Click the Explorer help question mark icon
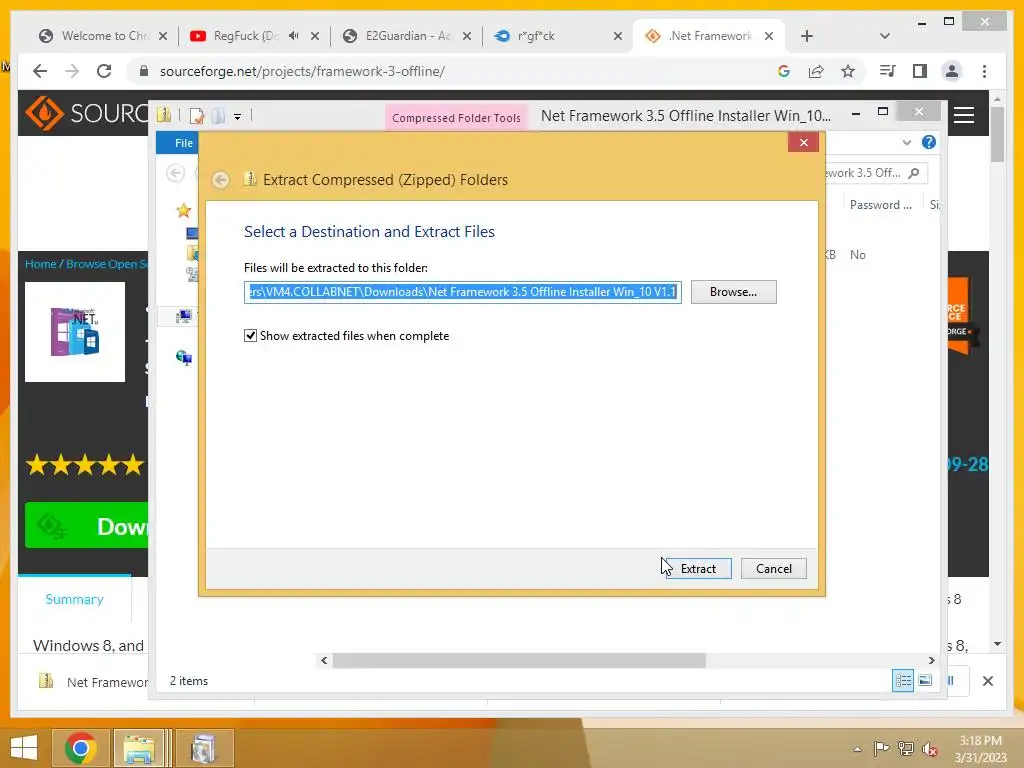Screen dimensions: 1024x768 click(929, 142)
